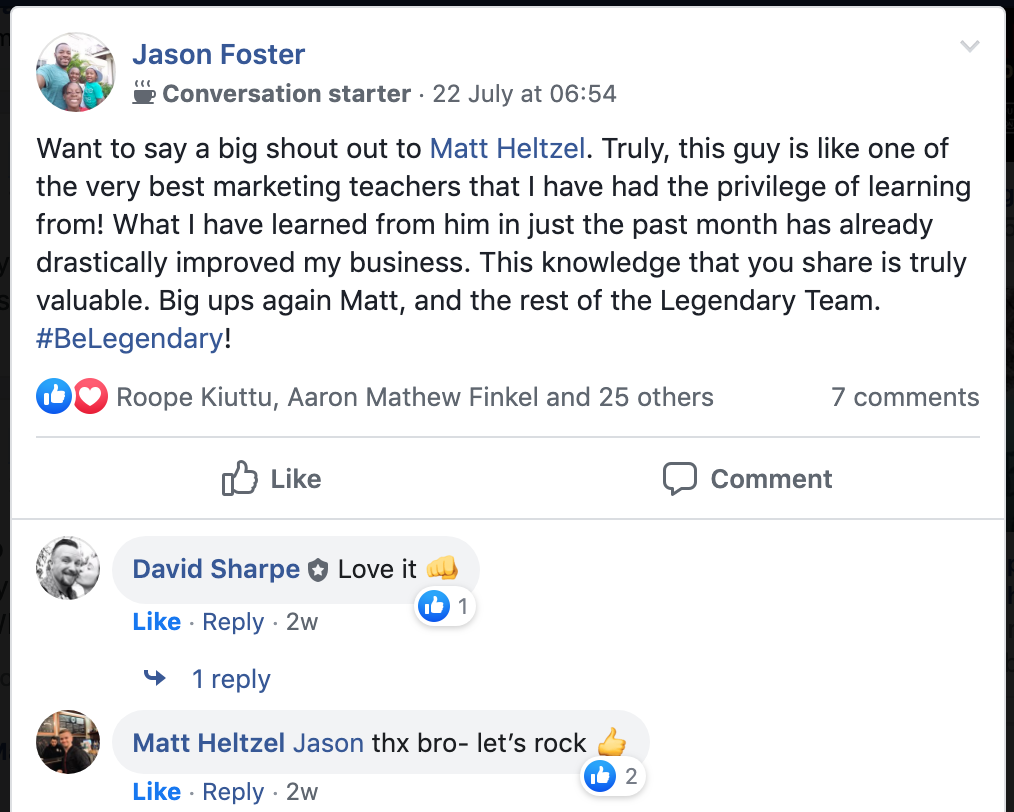Click Matt Heltzel's comment avatar

coord(68,742)
